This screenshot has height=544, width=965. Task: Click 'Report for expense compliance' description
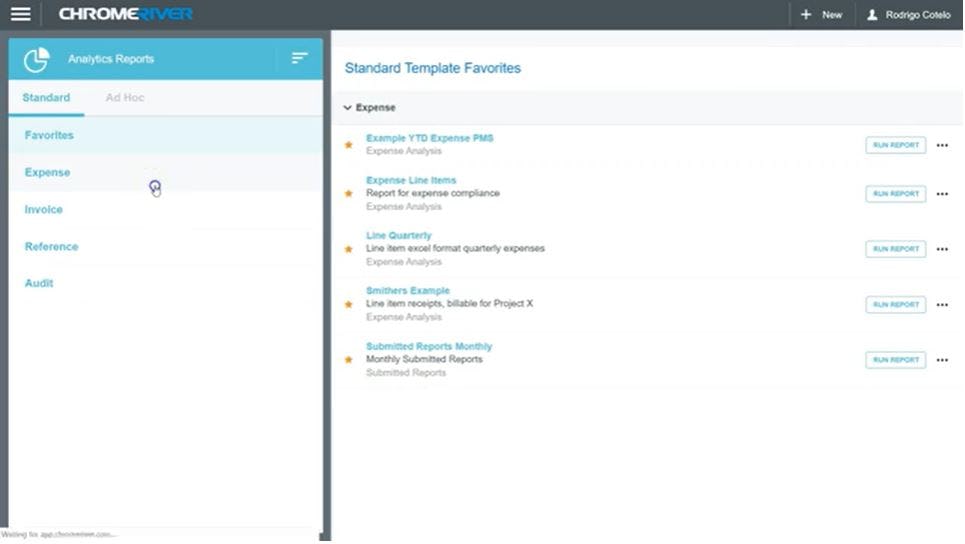(x=433, y=193)
